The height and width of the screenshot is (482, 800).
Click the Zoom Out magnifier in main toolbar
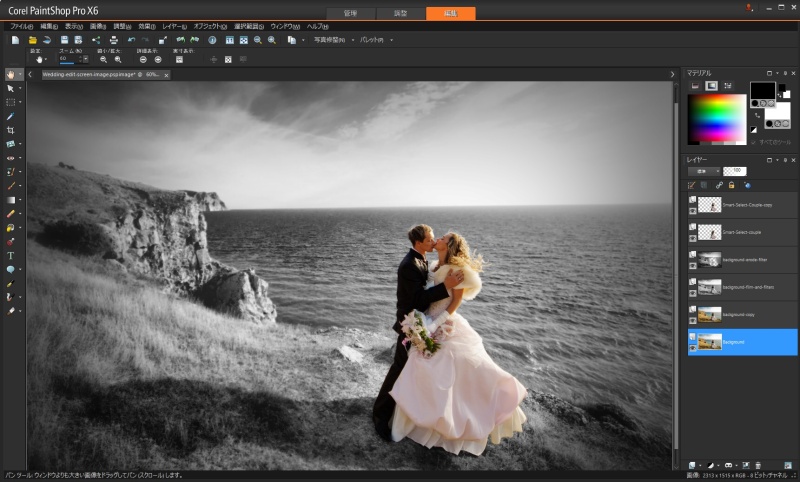(x=258, y=40)
